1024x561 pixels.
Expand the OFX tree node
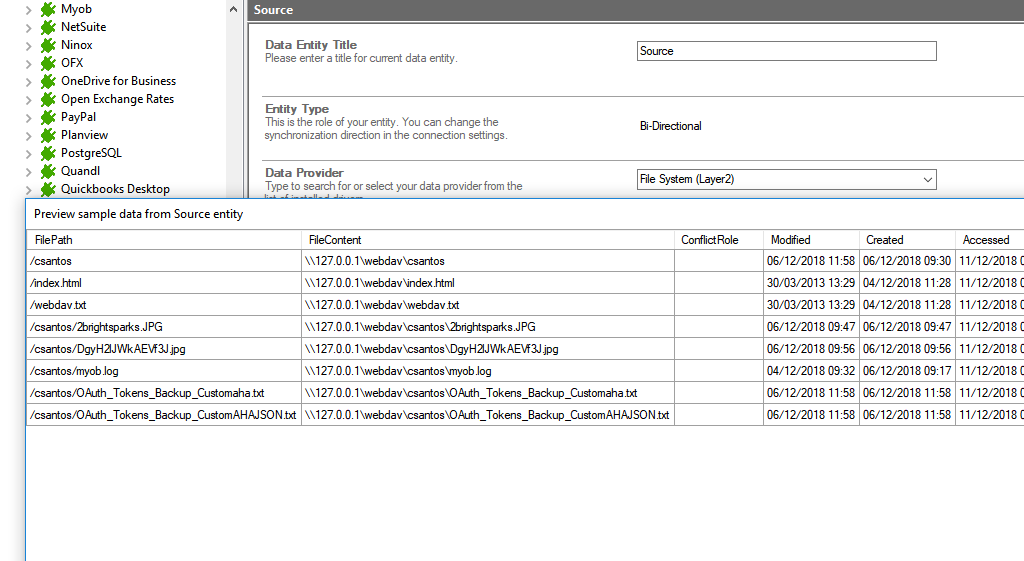[28, 63]
